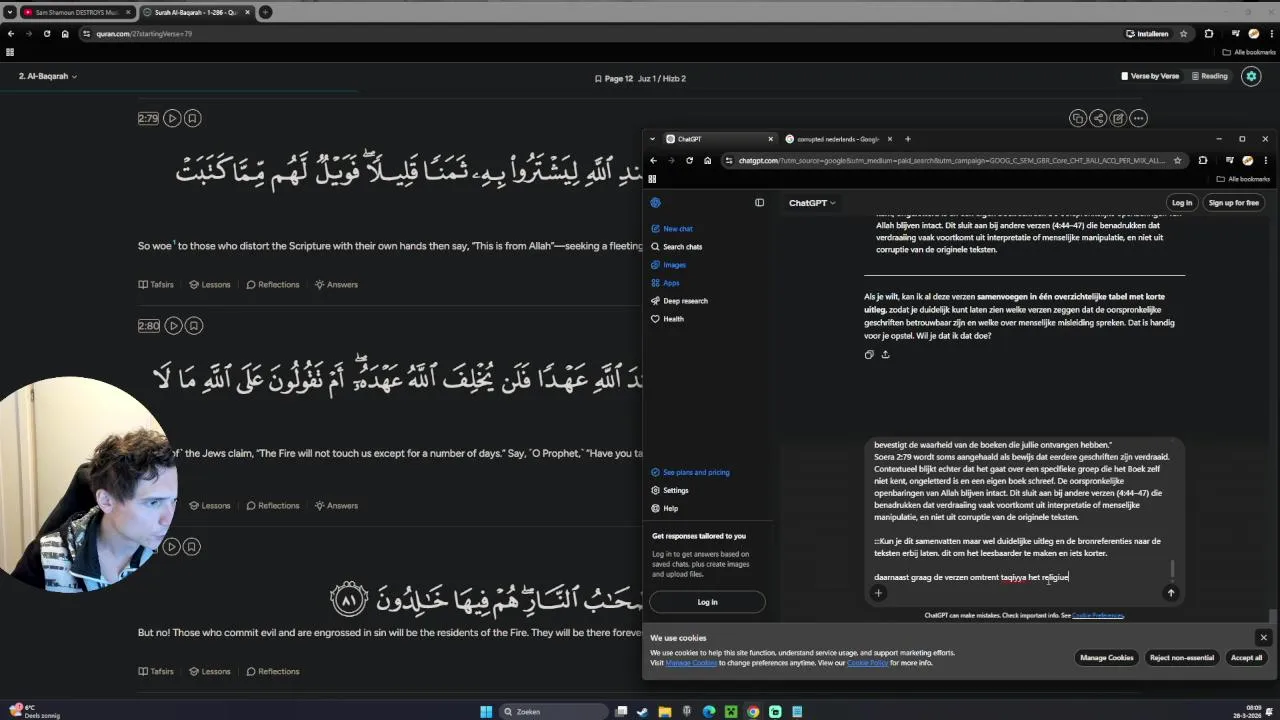
Task: Open Answers for verse 2:79
Action: click(x=336, y=284)
